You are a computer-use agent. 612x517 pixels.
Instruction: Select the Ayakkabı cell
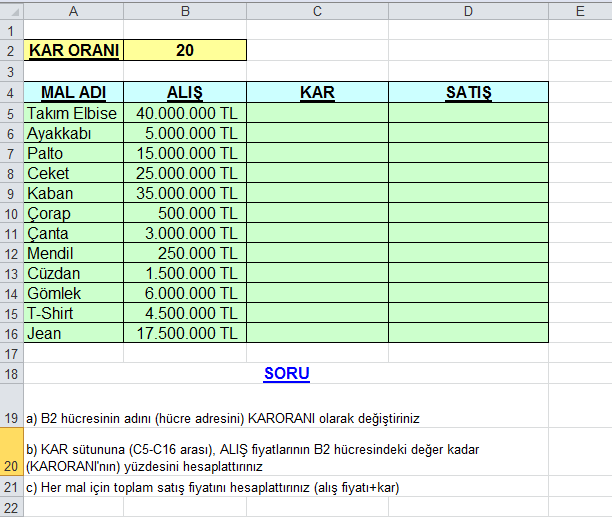point(74,133)
